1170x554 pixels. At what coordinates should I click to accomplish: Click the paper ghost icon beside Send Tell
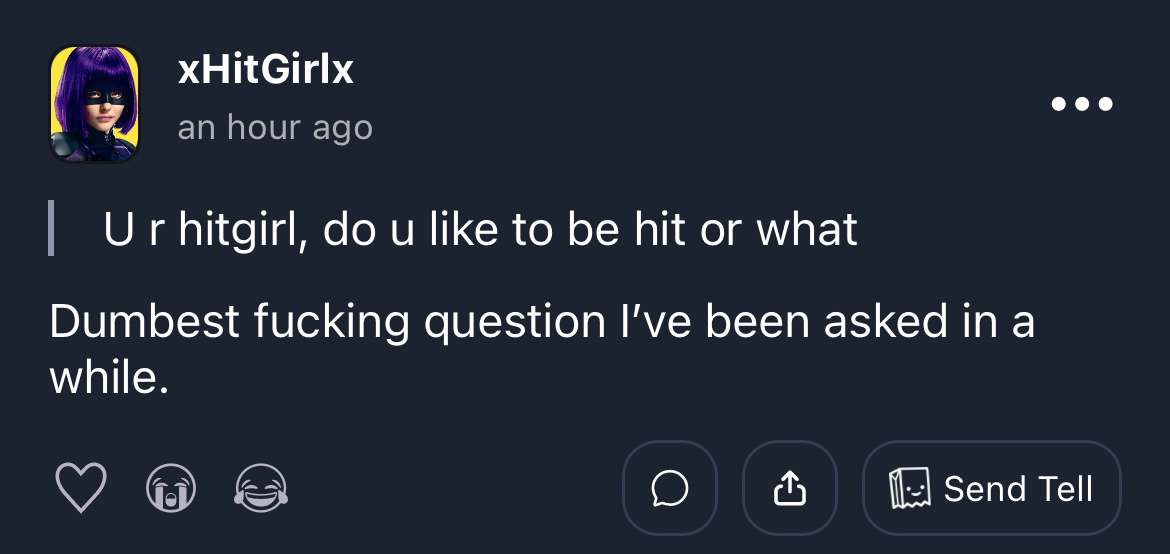point(910,488)
